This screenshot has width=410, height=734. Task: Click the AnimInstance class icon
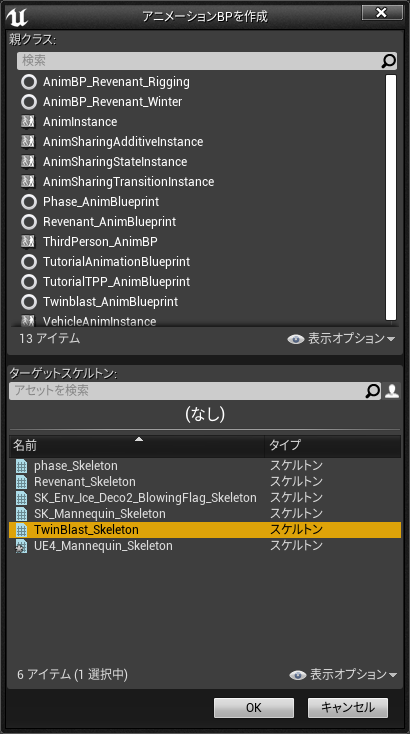click(29, 122)
